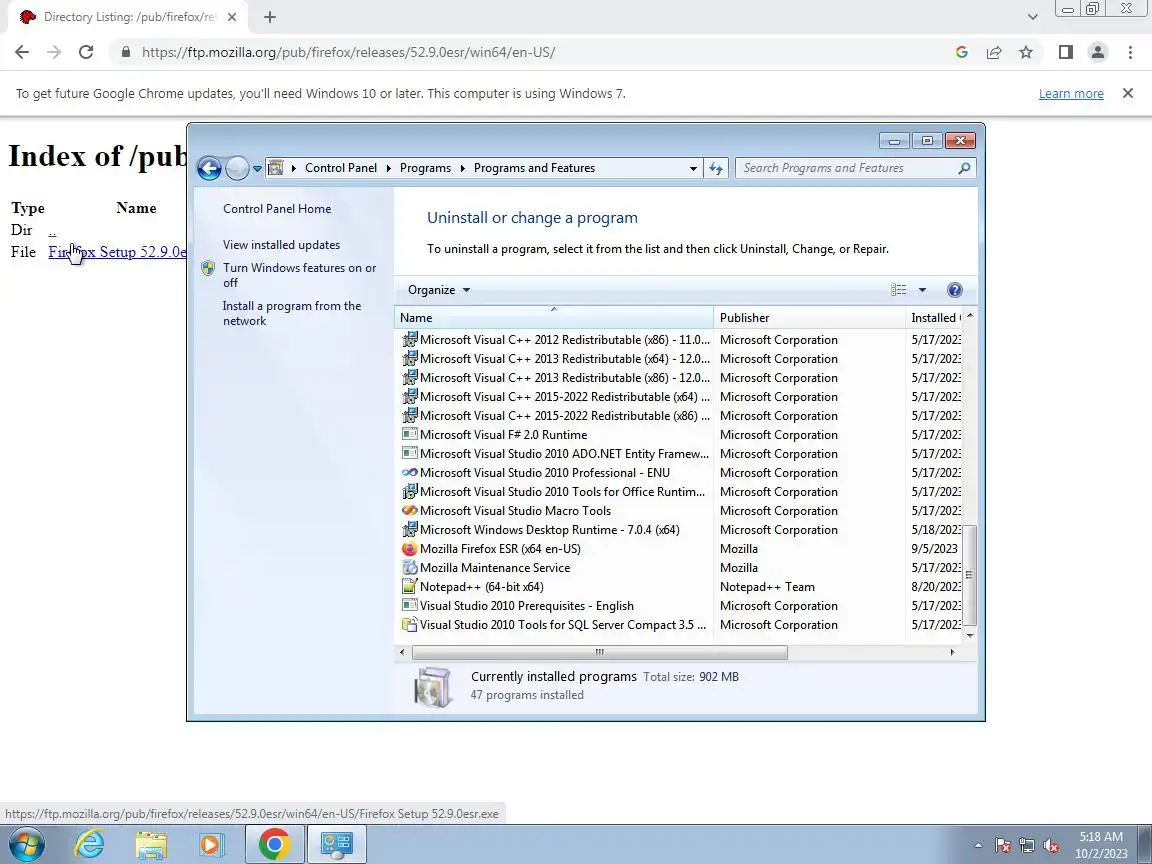Select Notepad++ (64-bit x64) entry
1152x864 pixels.
pyautogui.click(x=481, y=587)
